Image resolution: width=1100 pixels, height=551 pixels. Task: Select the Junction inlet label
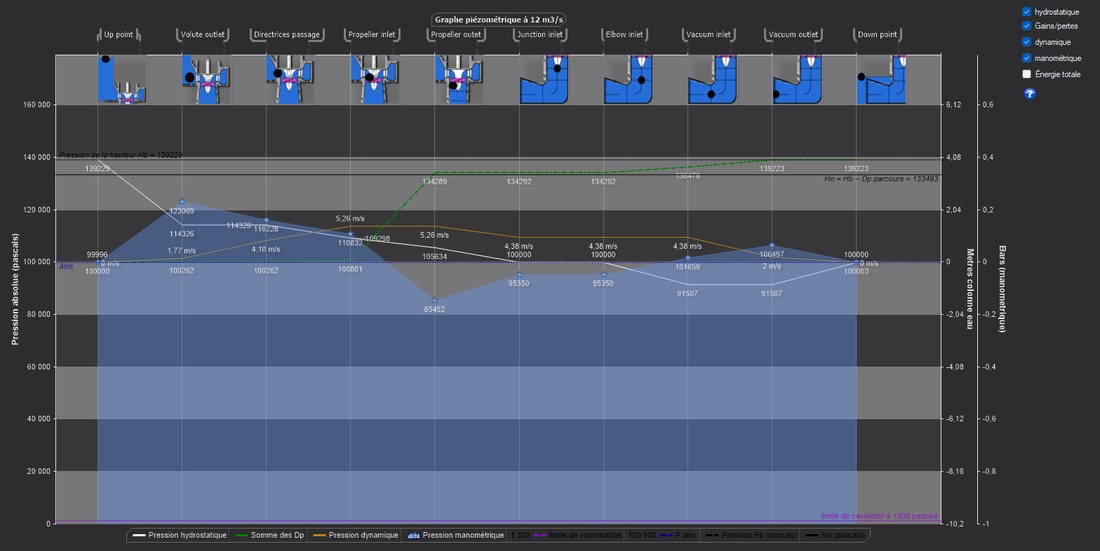pyautogui.click(x=540, y=34)
